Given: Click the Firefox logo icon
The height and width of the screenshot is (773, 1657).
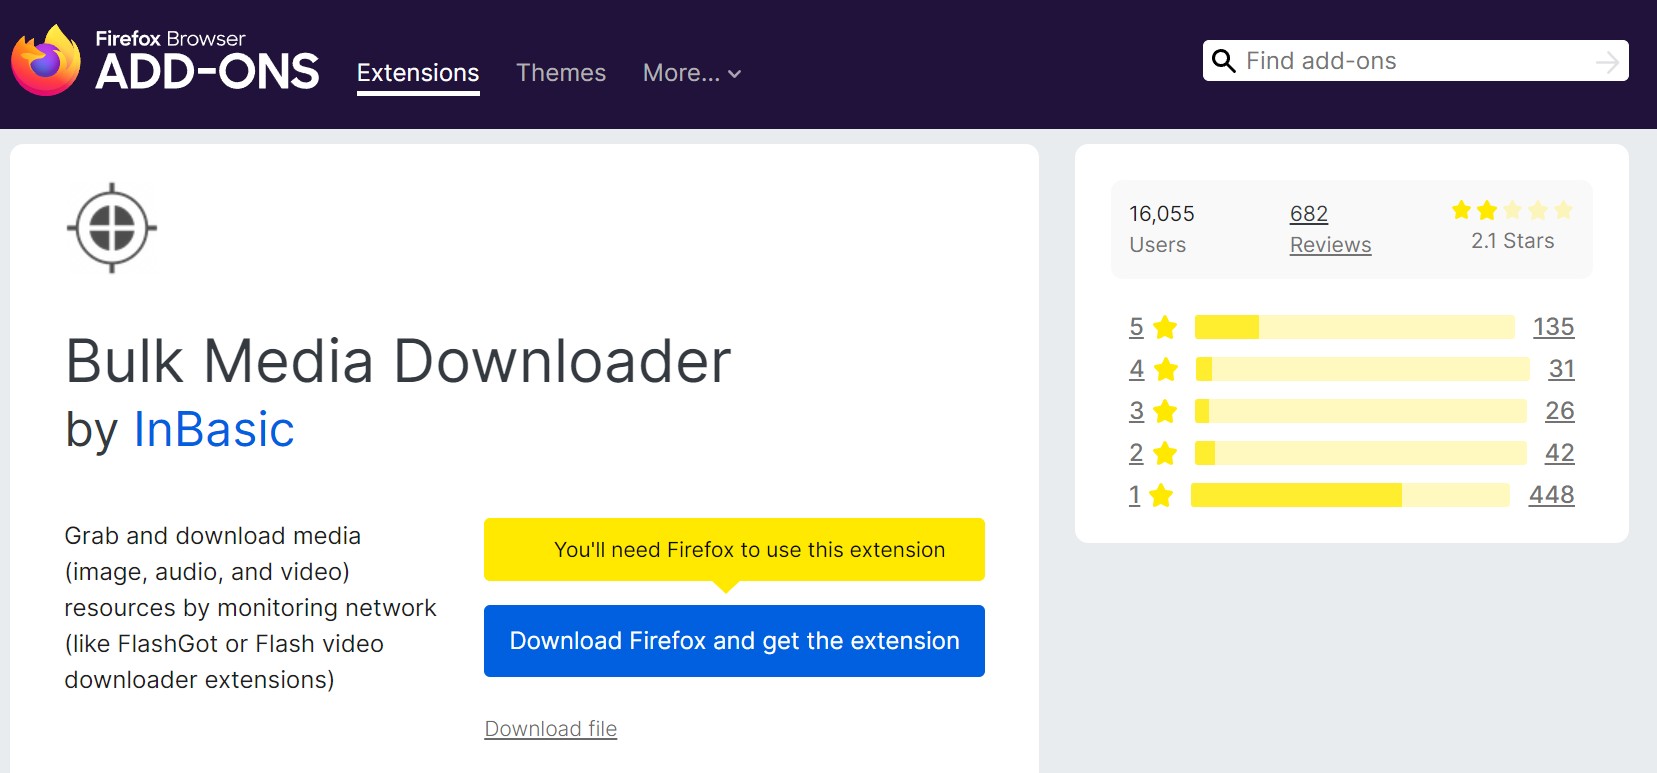Looking at the screenshot, I should tap(46, 61).
